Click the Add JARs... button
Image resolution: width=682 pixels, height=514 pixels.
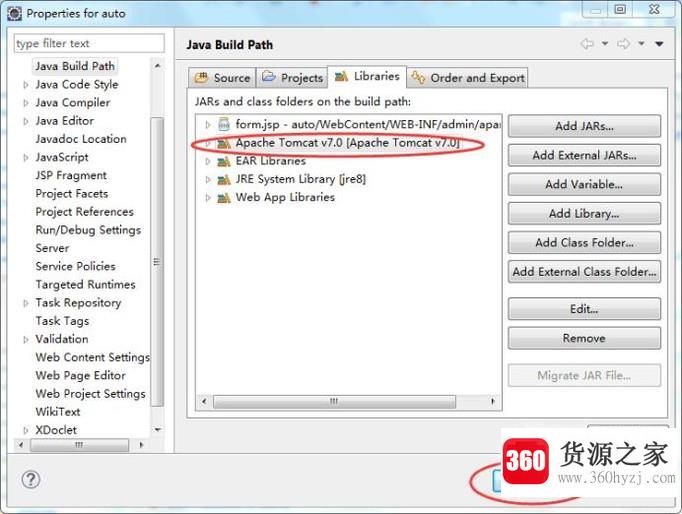[x=584, y=126]
